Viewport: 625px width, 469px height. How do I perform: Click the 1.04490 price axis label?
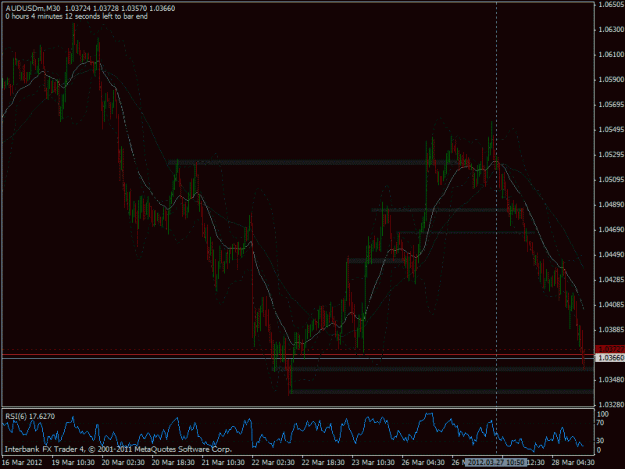(x=611, y=255)
